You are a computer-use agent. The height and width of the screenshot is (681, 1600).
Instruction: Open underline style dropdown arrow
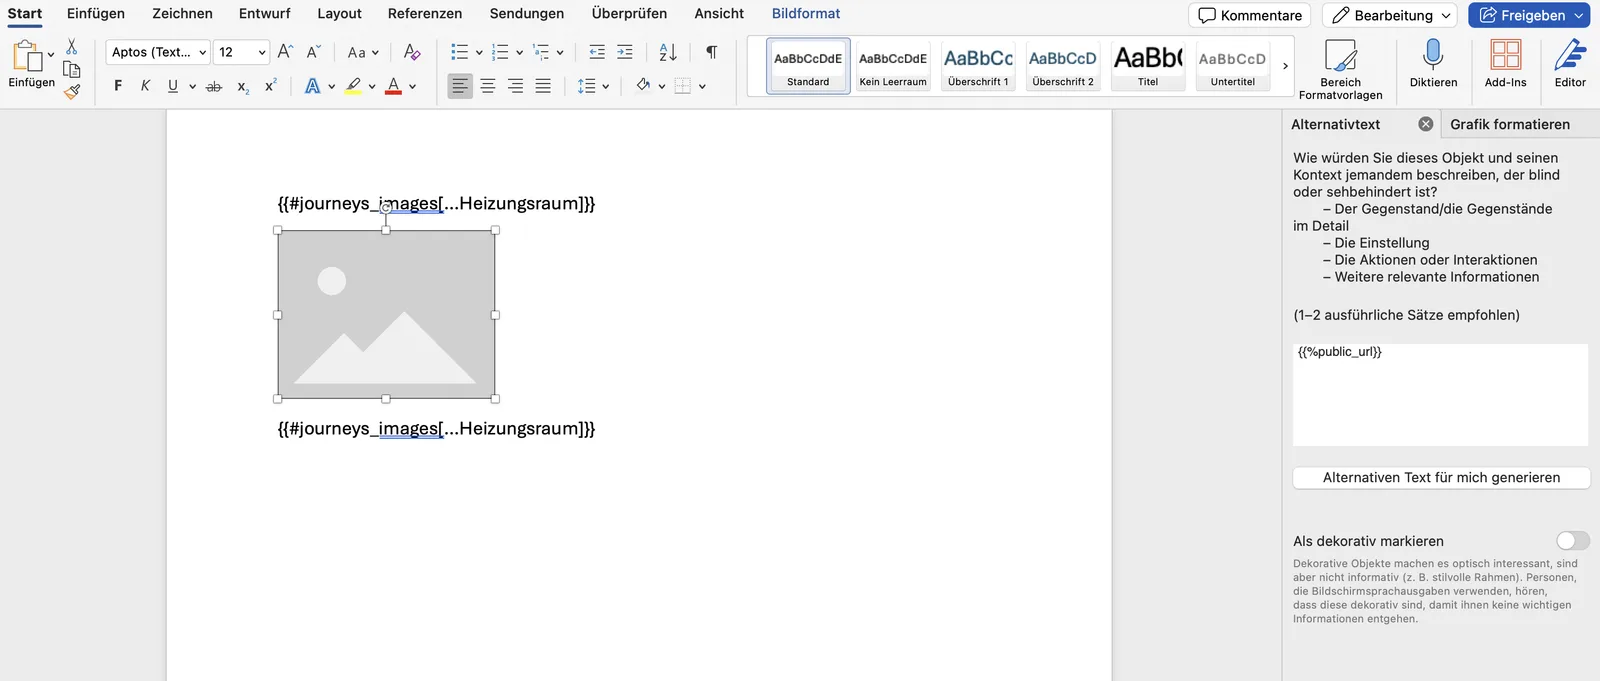pyautogui.click(x=192, y=87)
